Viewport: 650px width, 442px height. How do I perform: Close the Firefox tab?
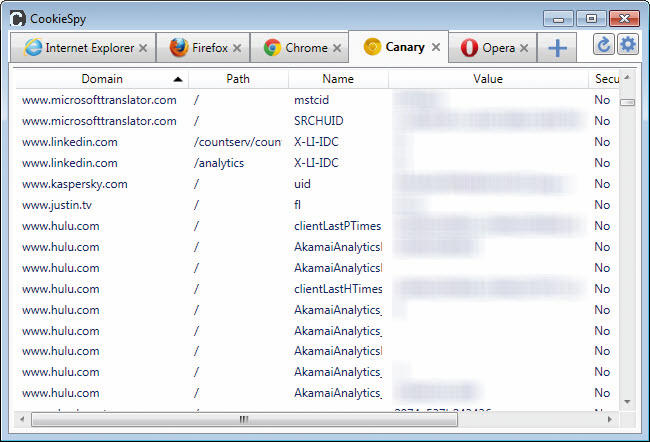click(237, 48)
